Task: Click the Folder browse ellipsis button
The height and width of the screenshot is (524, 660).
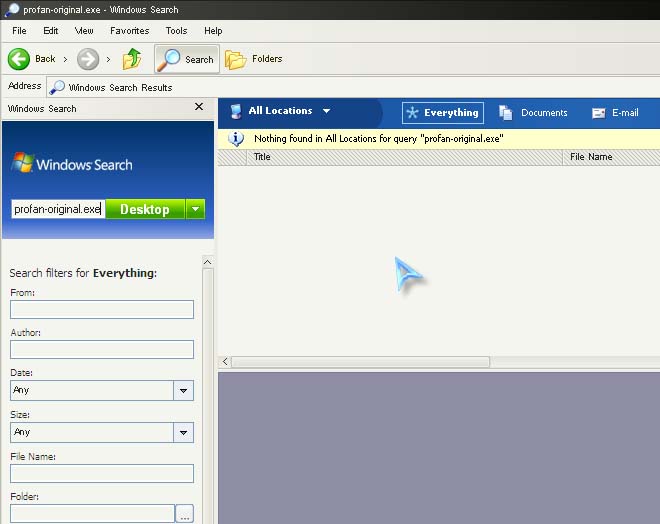Action: [185, 514]
